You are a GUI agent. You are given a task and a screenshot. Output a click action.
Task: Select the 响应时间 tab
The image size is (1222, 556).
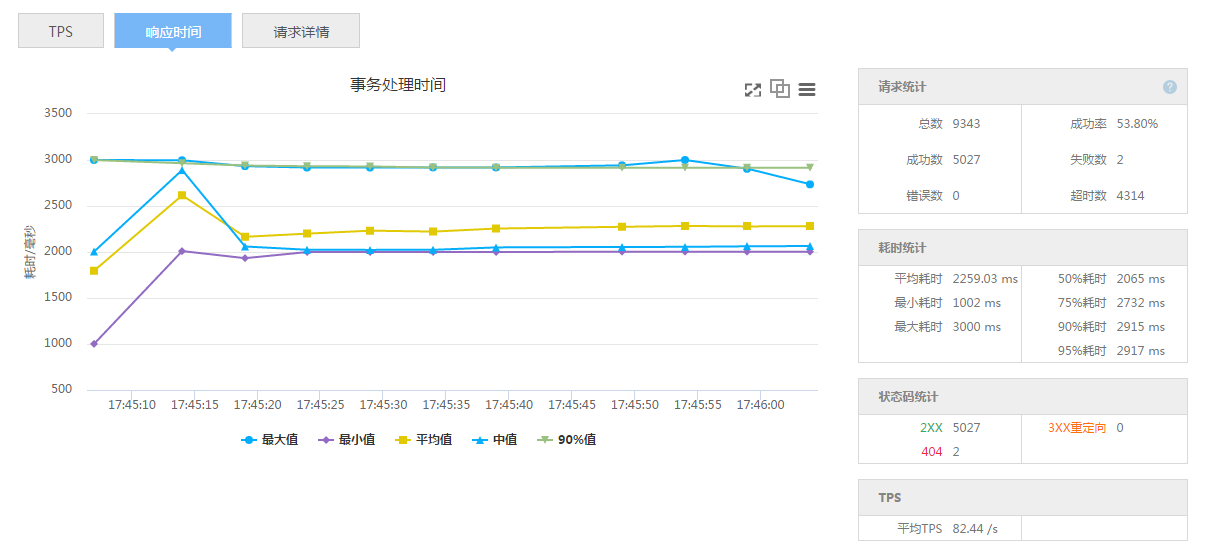(173, 31)
